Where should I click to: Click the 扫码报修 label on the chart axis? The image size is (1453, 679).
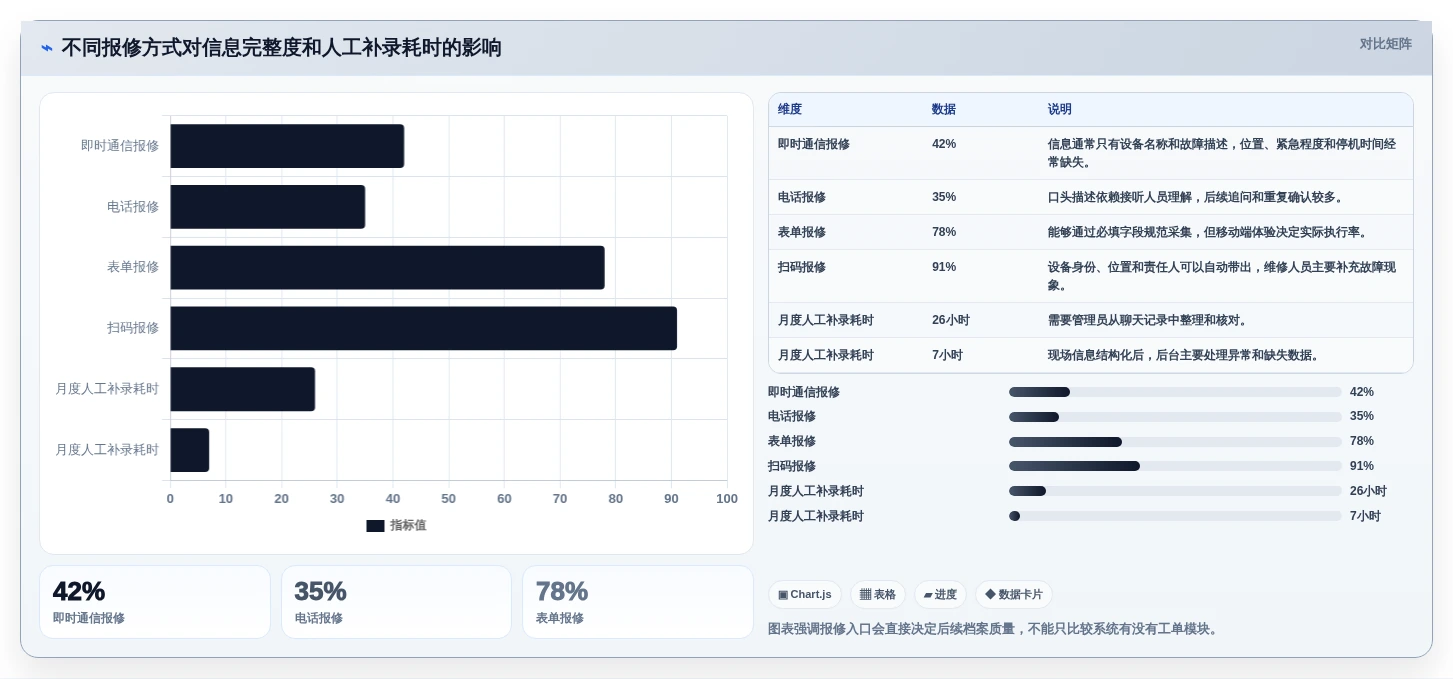[x=133, y=328]
